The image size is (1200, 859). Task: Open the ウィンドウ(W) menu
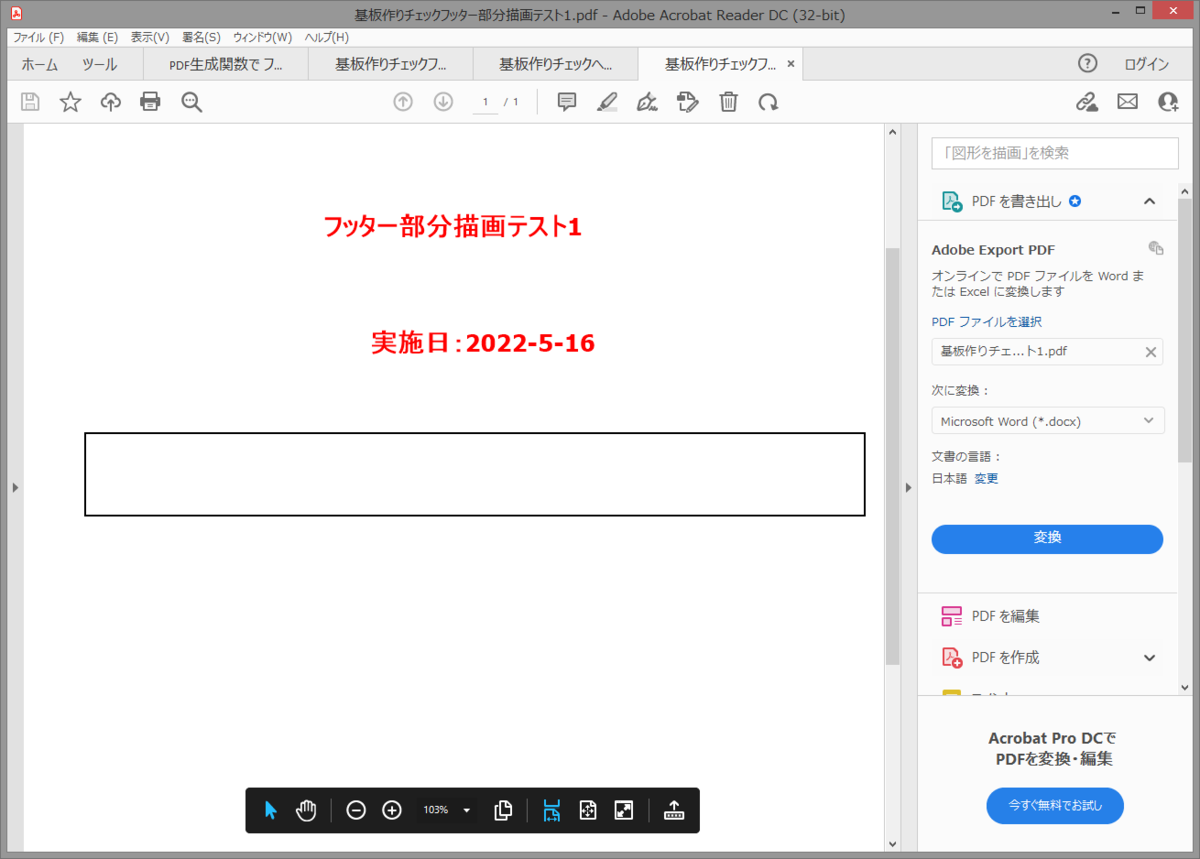tap(262, 37)
